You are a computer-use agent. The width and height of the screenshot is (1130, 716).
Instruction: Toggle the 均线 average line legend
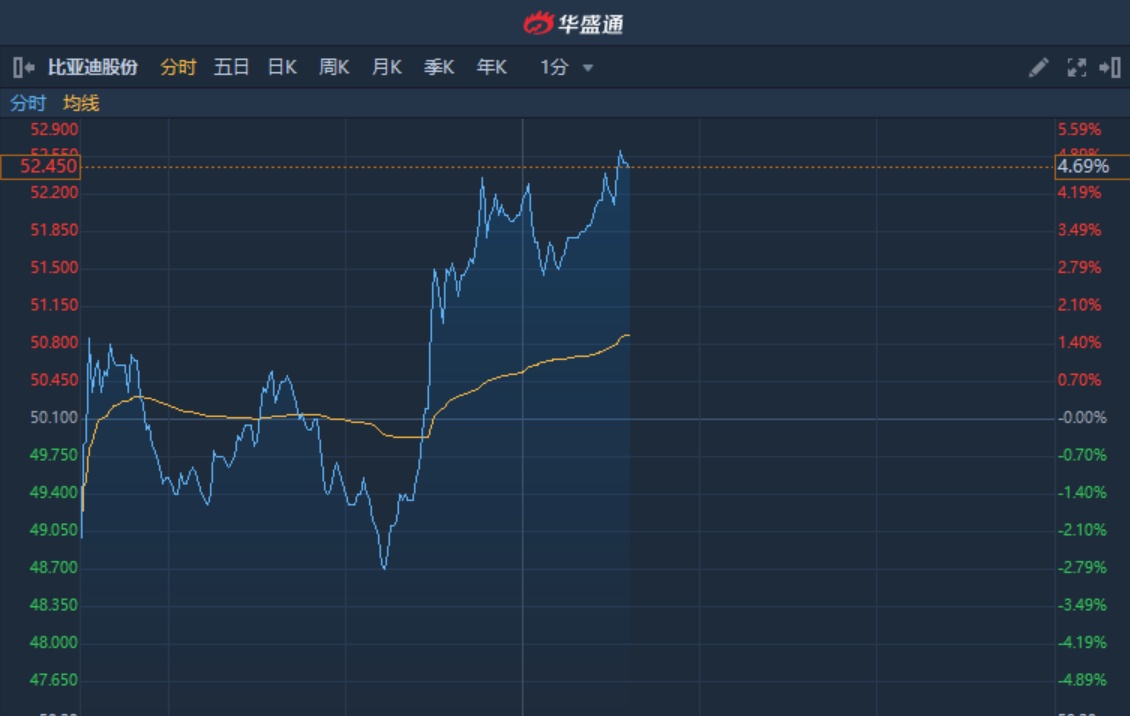tap(81, 103)
